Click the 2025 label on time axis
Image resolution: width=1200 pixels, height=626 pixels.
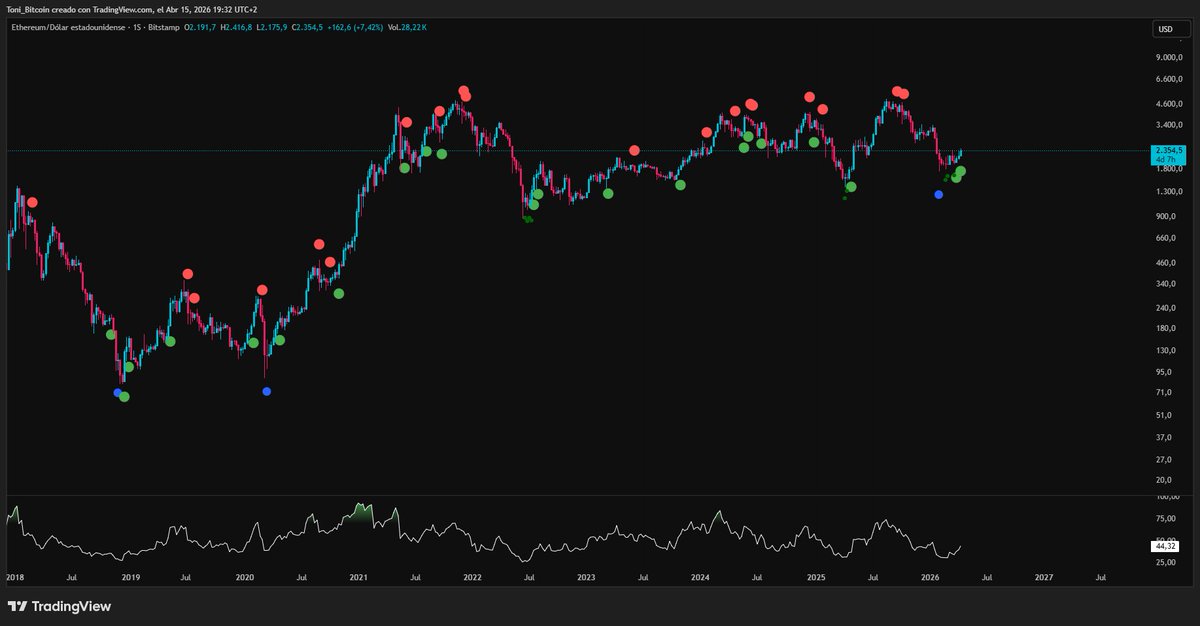tap(815, 577)
